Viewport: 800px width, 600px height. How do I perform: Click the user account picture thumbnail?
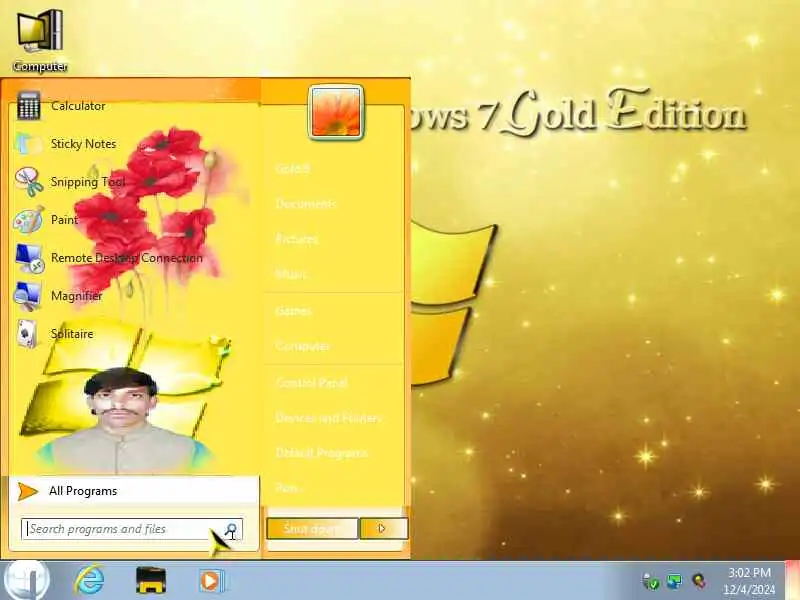click(x=336, y=112)
